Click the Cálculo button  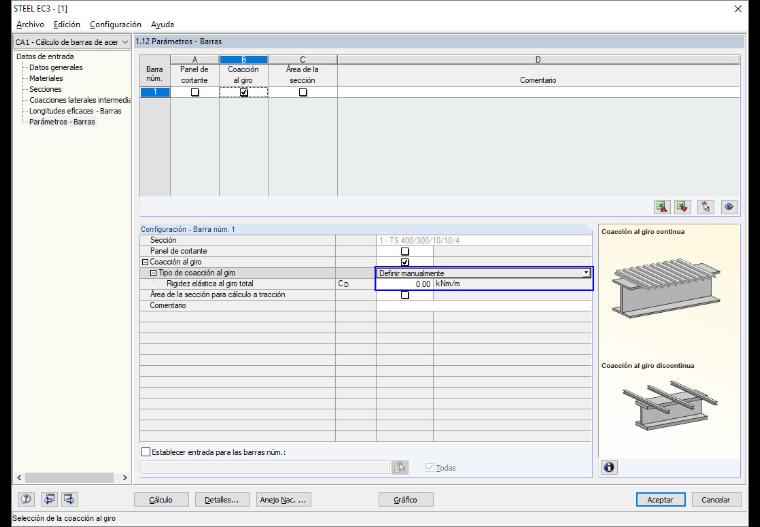[161, 499]
